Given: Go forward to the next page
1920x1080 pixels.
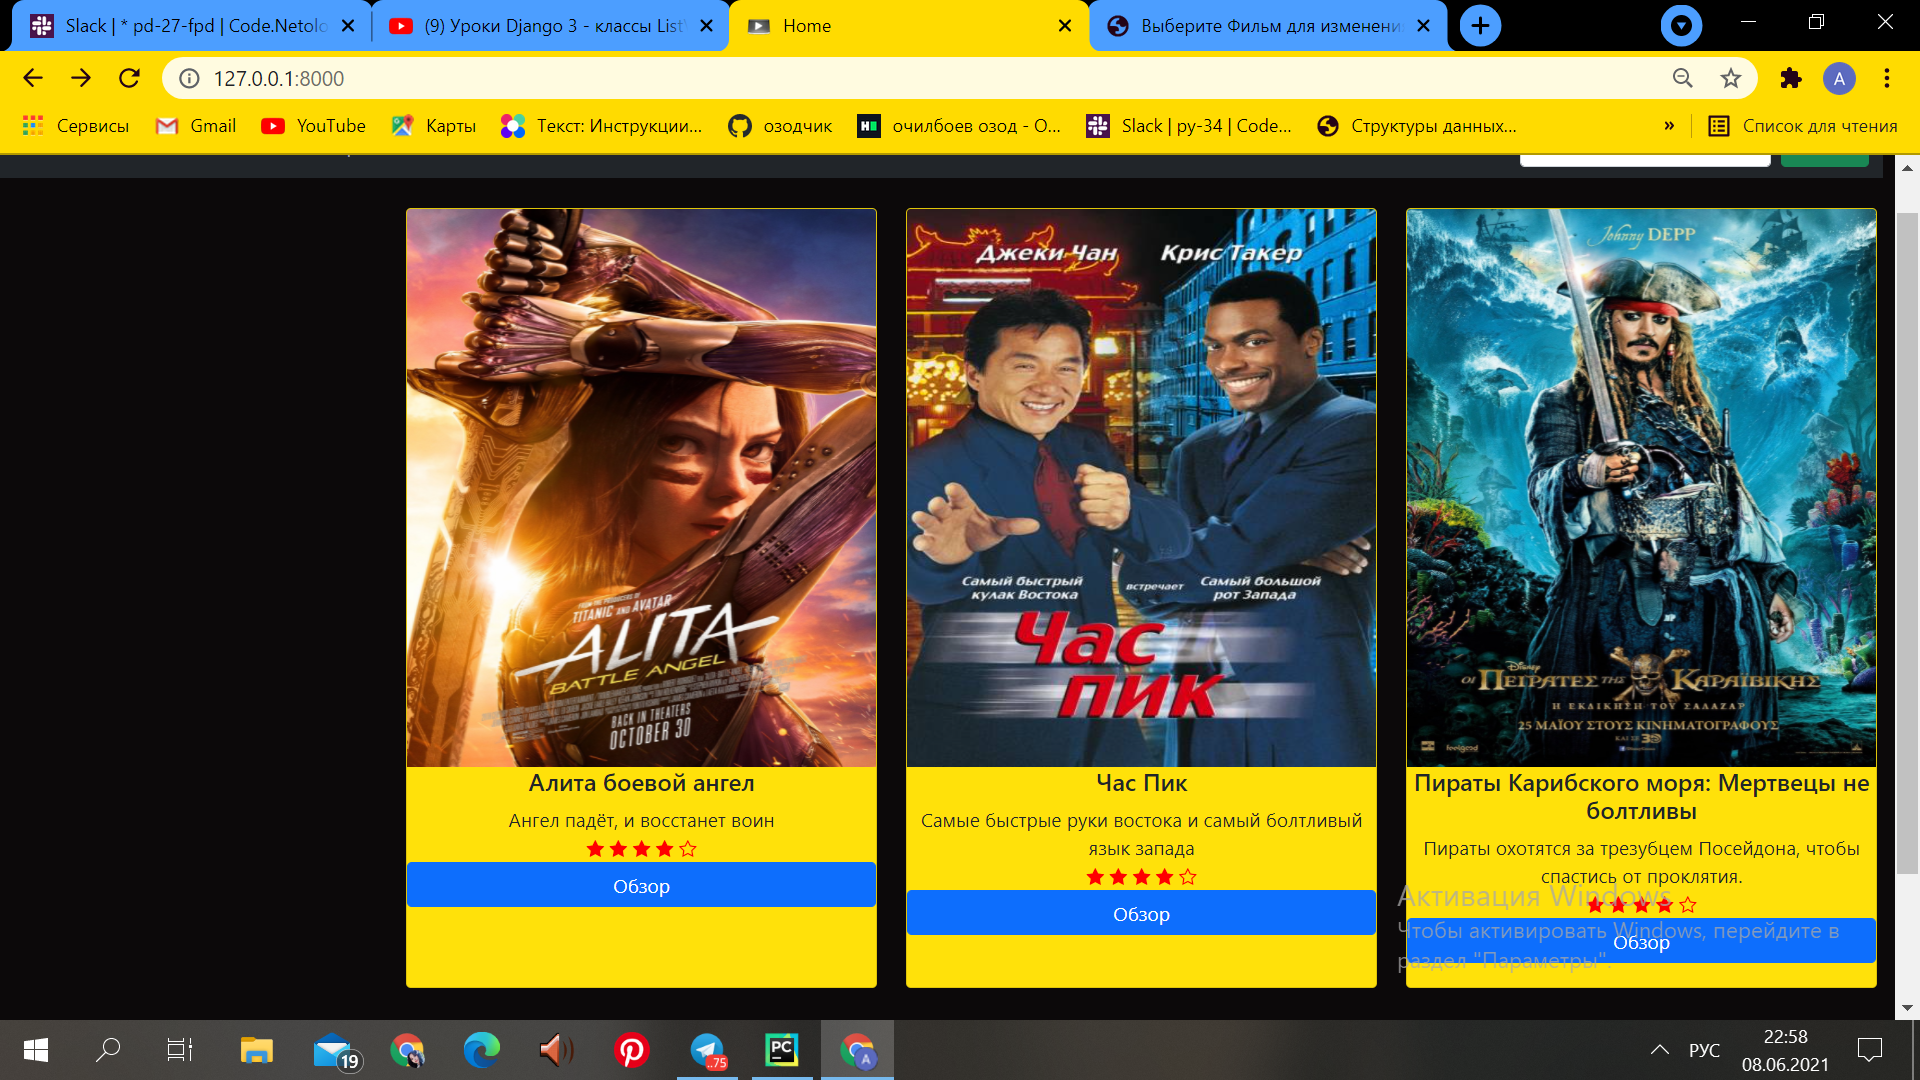Looking at the screenshot, I should tap(81, 78).
